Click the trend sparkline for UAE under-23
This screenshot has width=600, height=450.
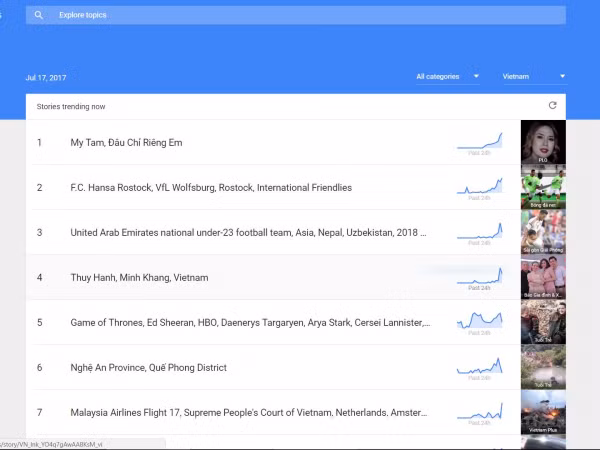(x=479, y=231)
